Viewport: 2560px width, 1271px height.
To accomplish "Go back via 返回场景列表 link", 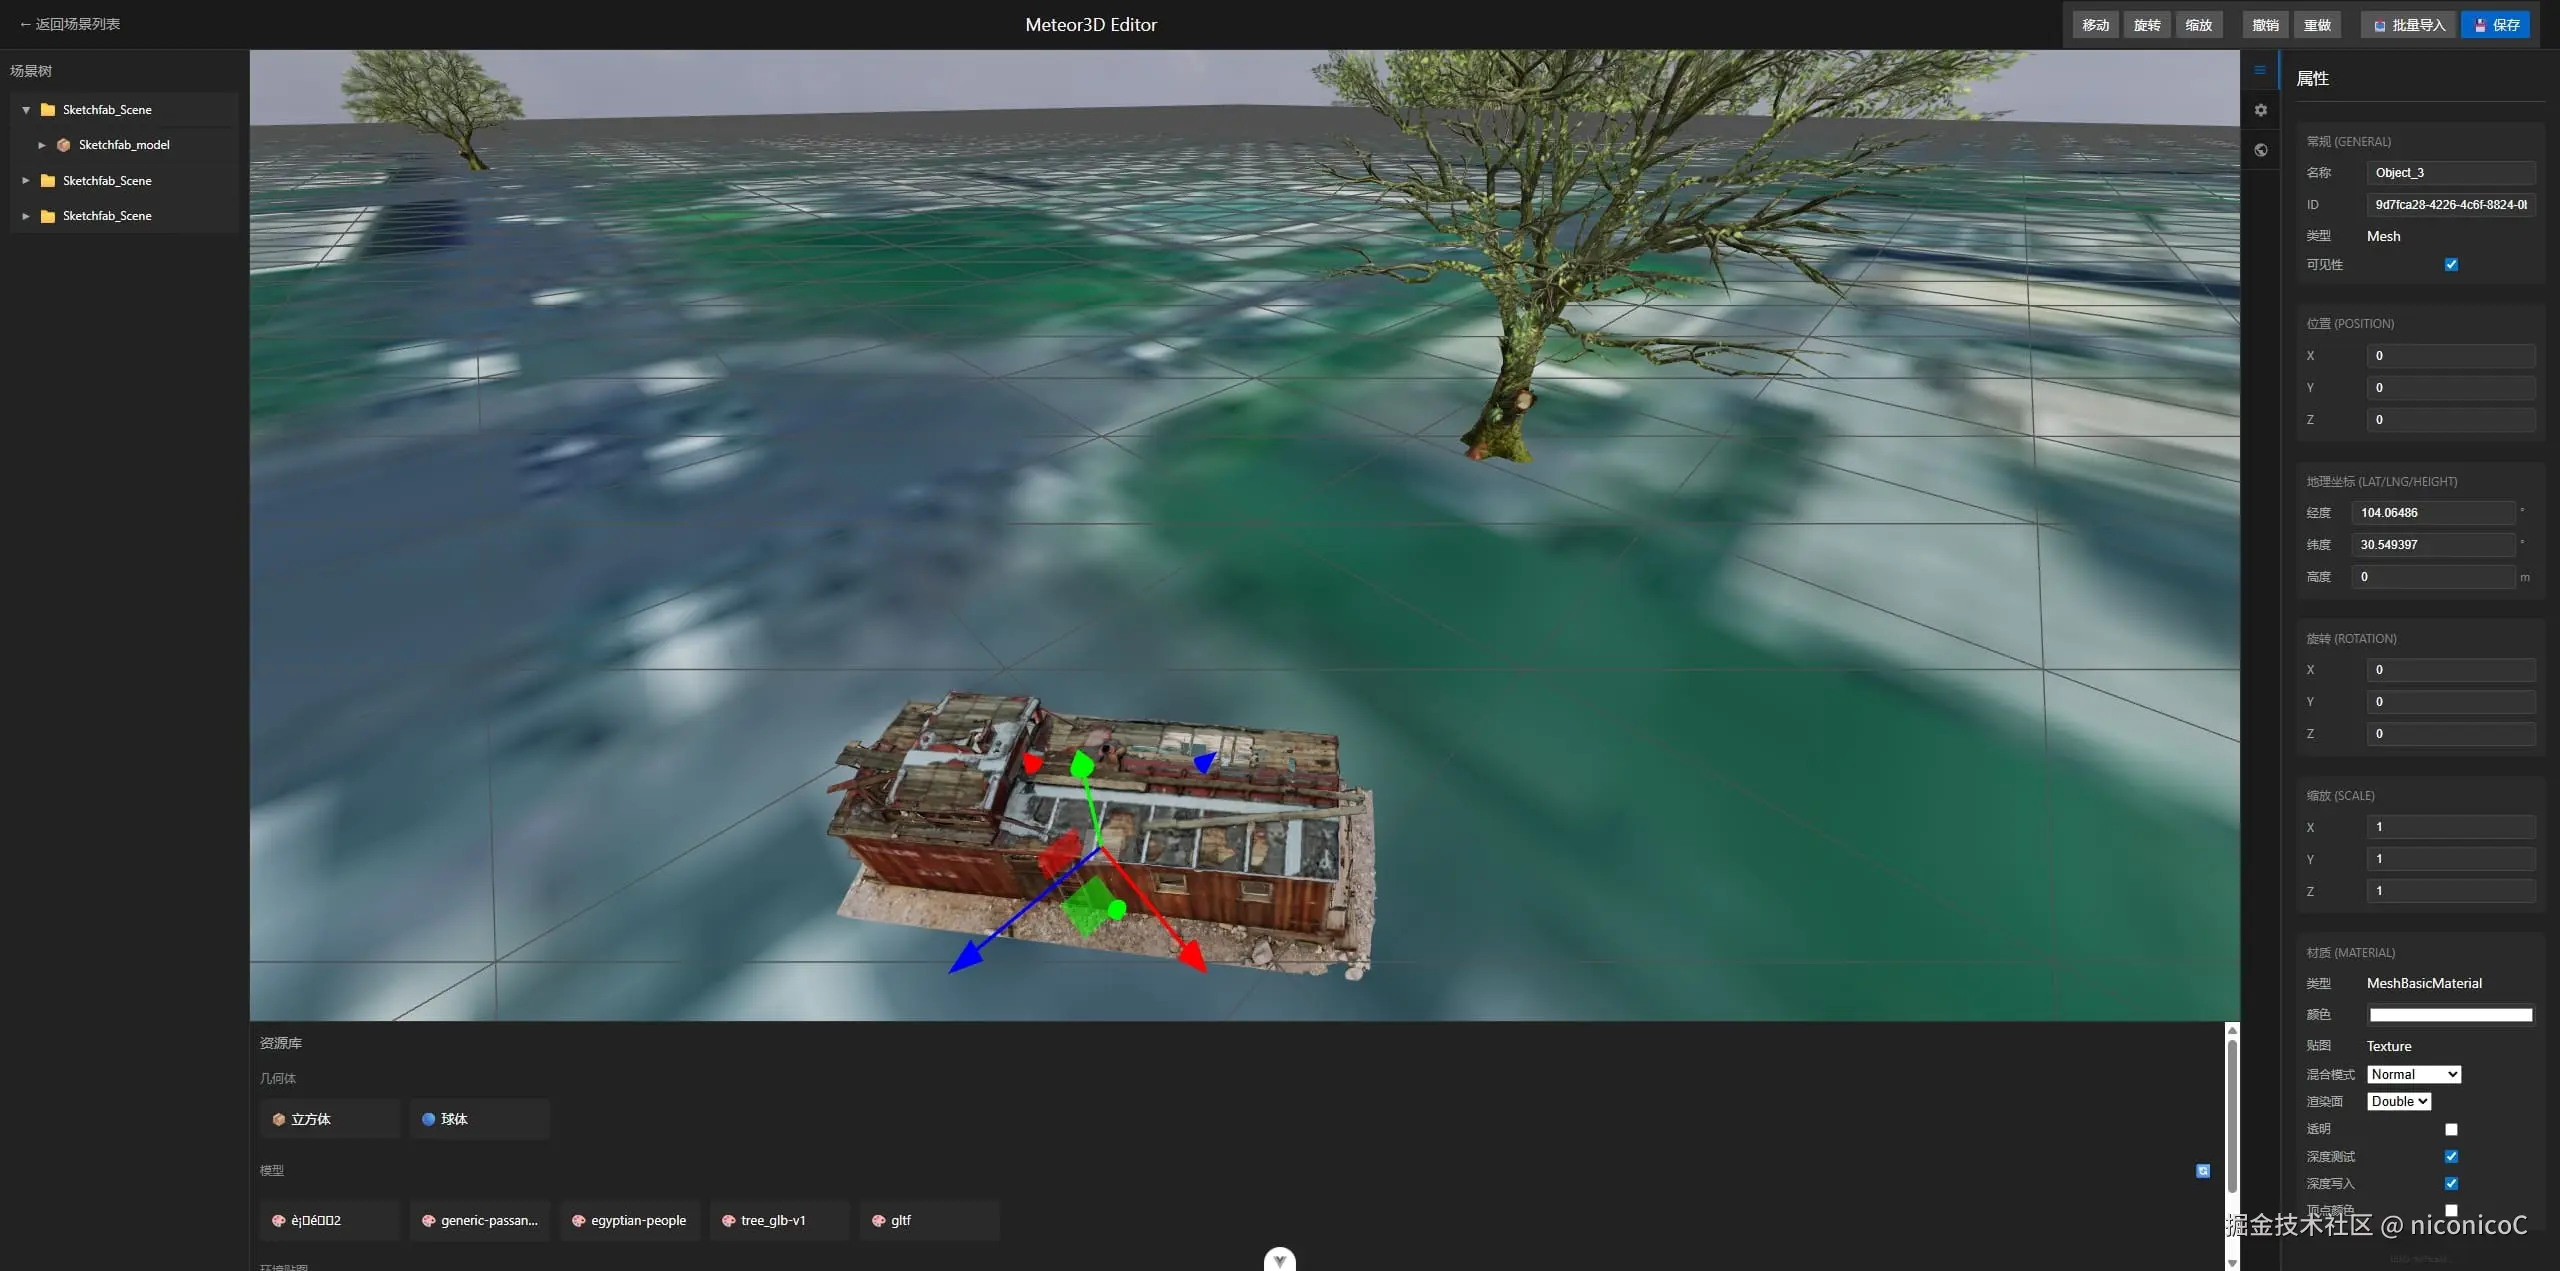I will coord(70,24).
